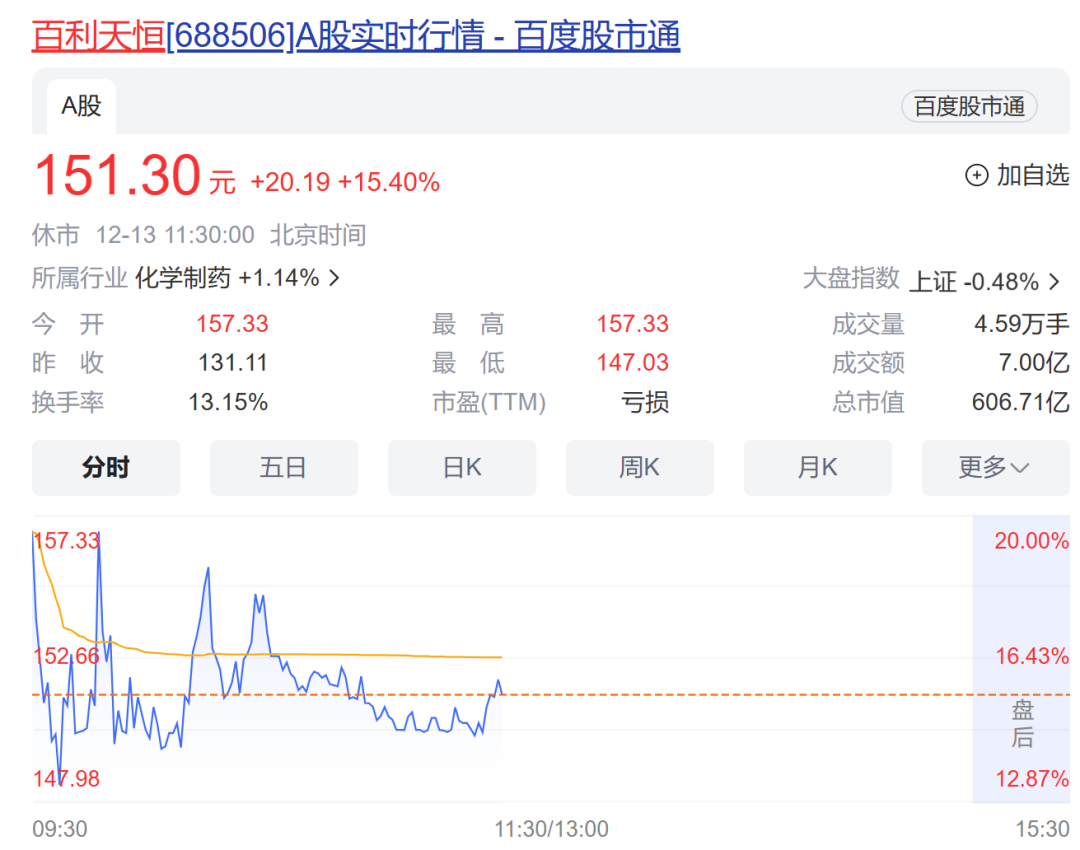The width and height of the screenshot is (1080, 850).
Task: Click the change value +20.19
Action: point(290,183)
